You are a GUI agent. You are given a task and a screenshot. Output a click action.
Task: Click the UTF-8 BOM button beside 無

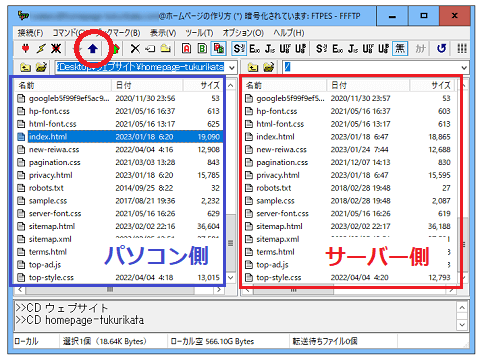383,49
